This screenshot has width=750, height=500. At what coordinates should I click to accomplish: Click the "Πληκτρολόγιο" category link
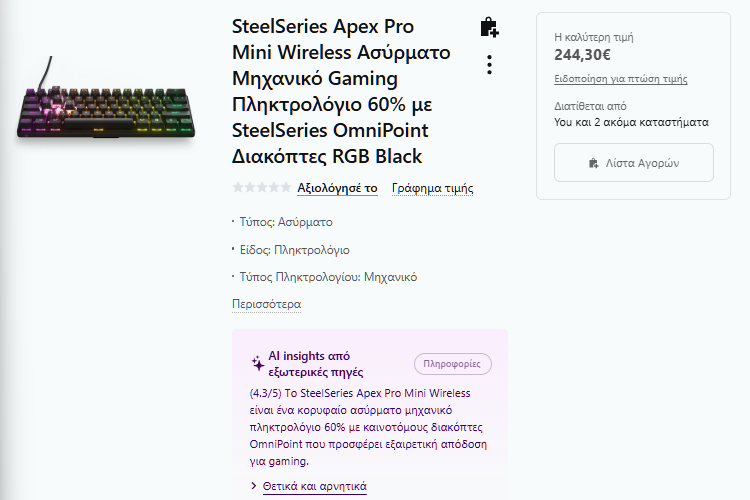pos(312,250)
